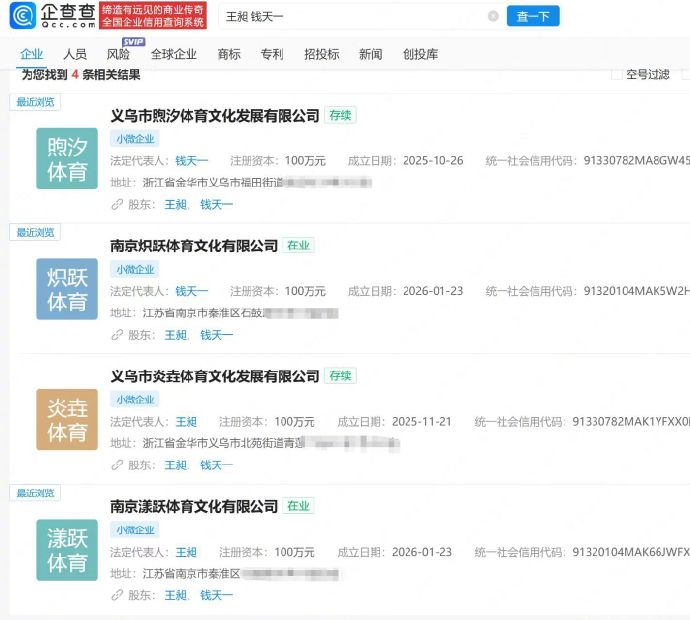
Task: Click 小微企业 tag under 义乌市炎垚体育
Action: 135,400
